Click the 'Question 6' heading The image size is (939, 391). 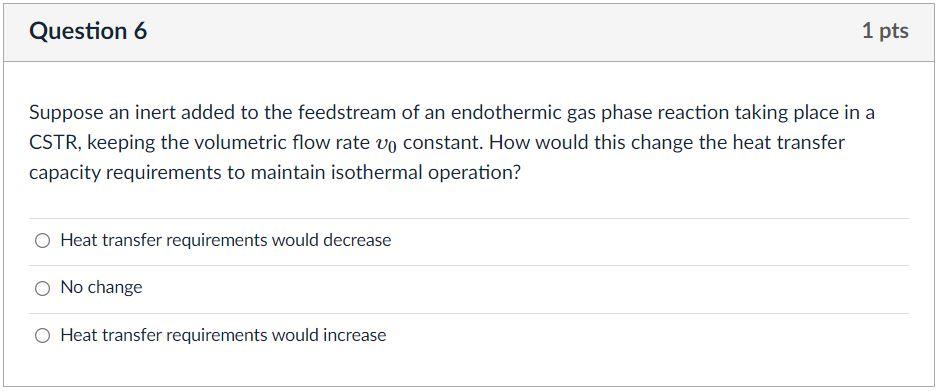pyautogui.click(x=88, y=31)
